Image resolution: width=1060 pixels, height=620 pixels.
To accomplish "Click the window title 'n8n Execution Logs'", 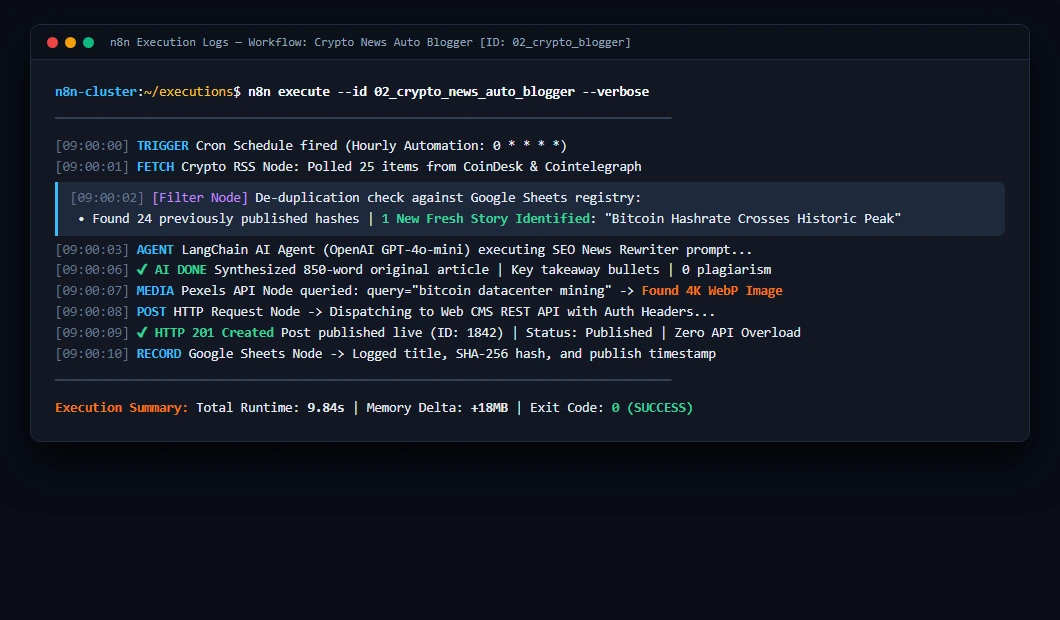I will tap(169, 42).
